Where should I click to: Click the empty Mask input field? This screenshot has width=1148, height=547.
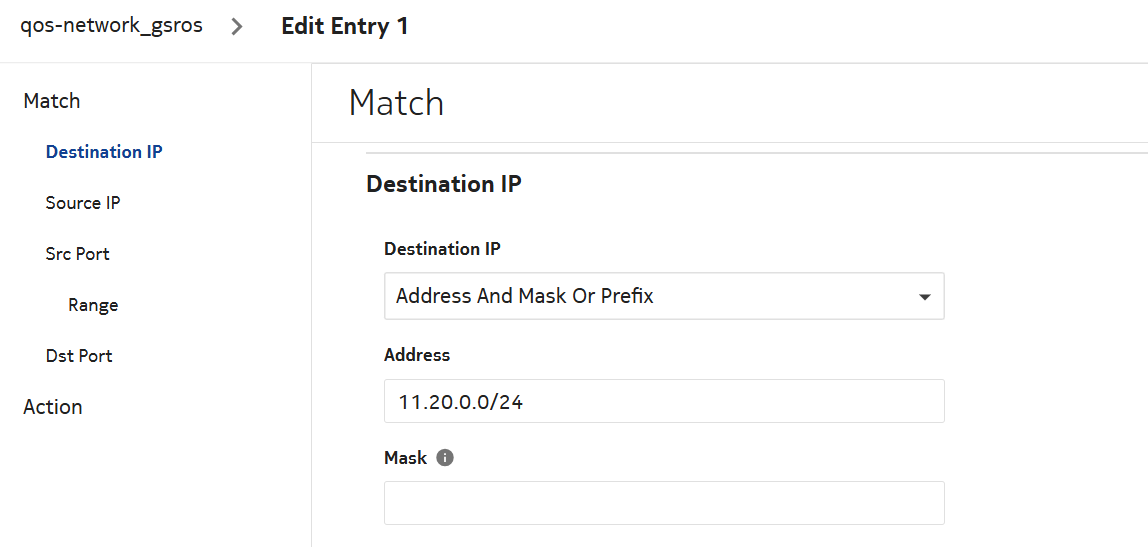tap(663, 503)
